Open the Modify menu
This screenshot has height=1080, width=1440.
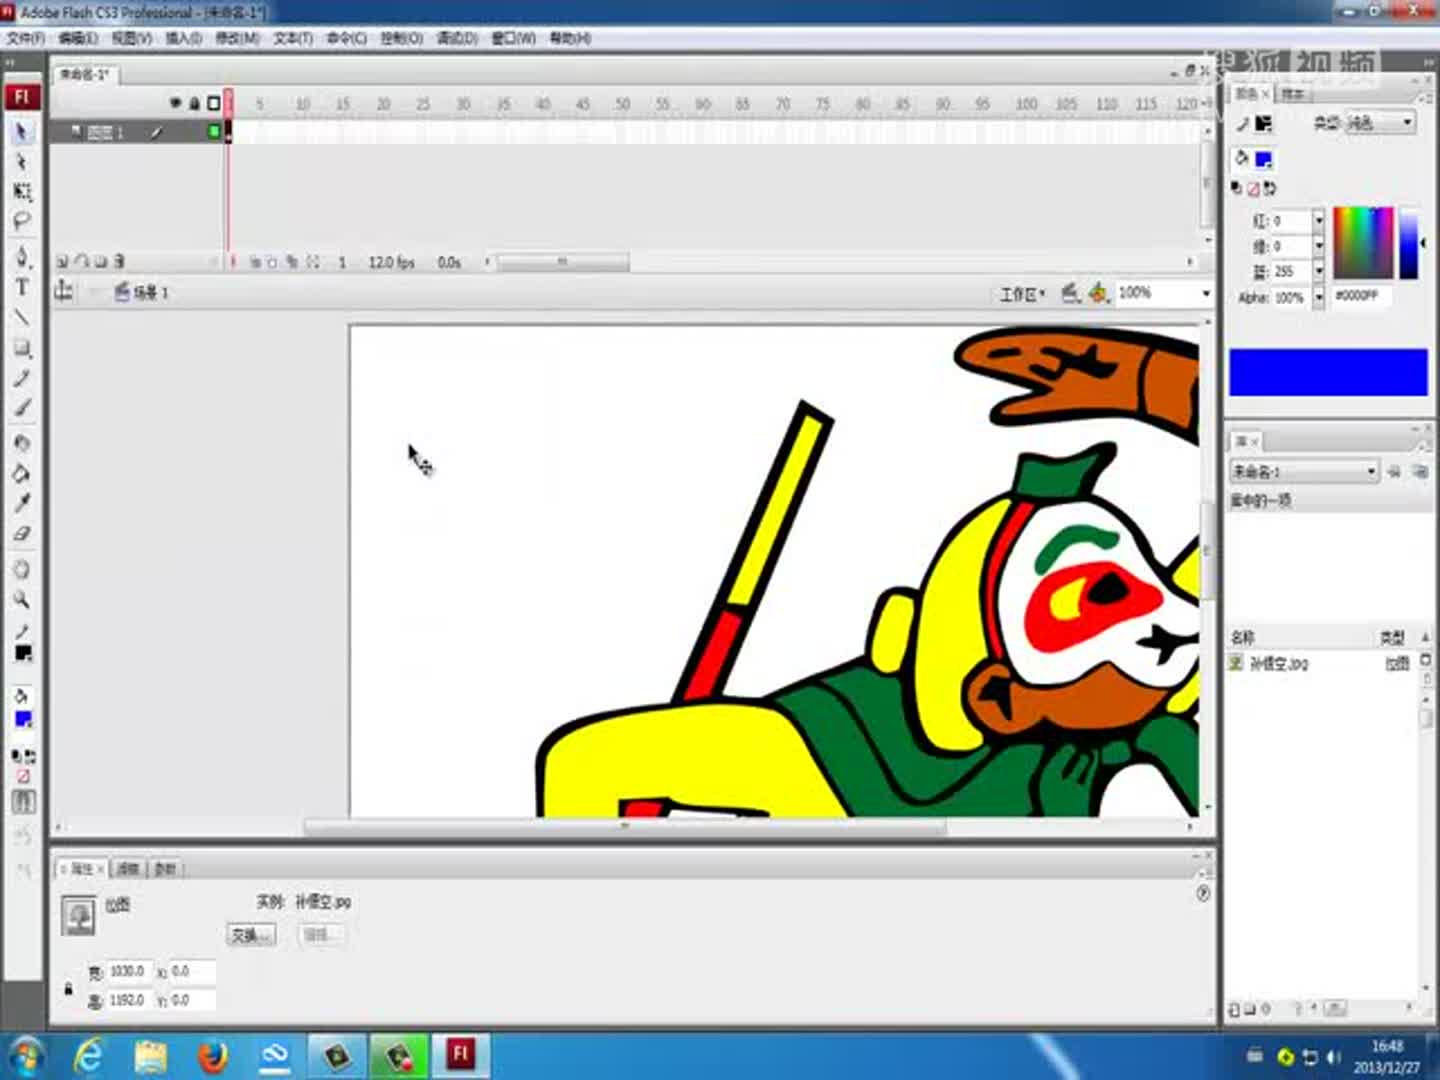tap(237, 38)
